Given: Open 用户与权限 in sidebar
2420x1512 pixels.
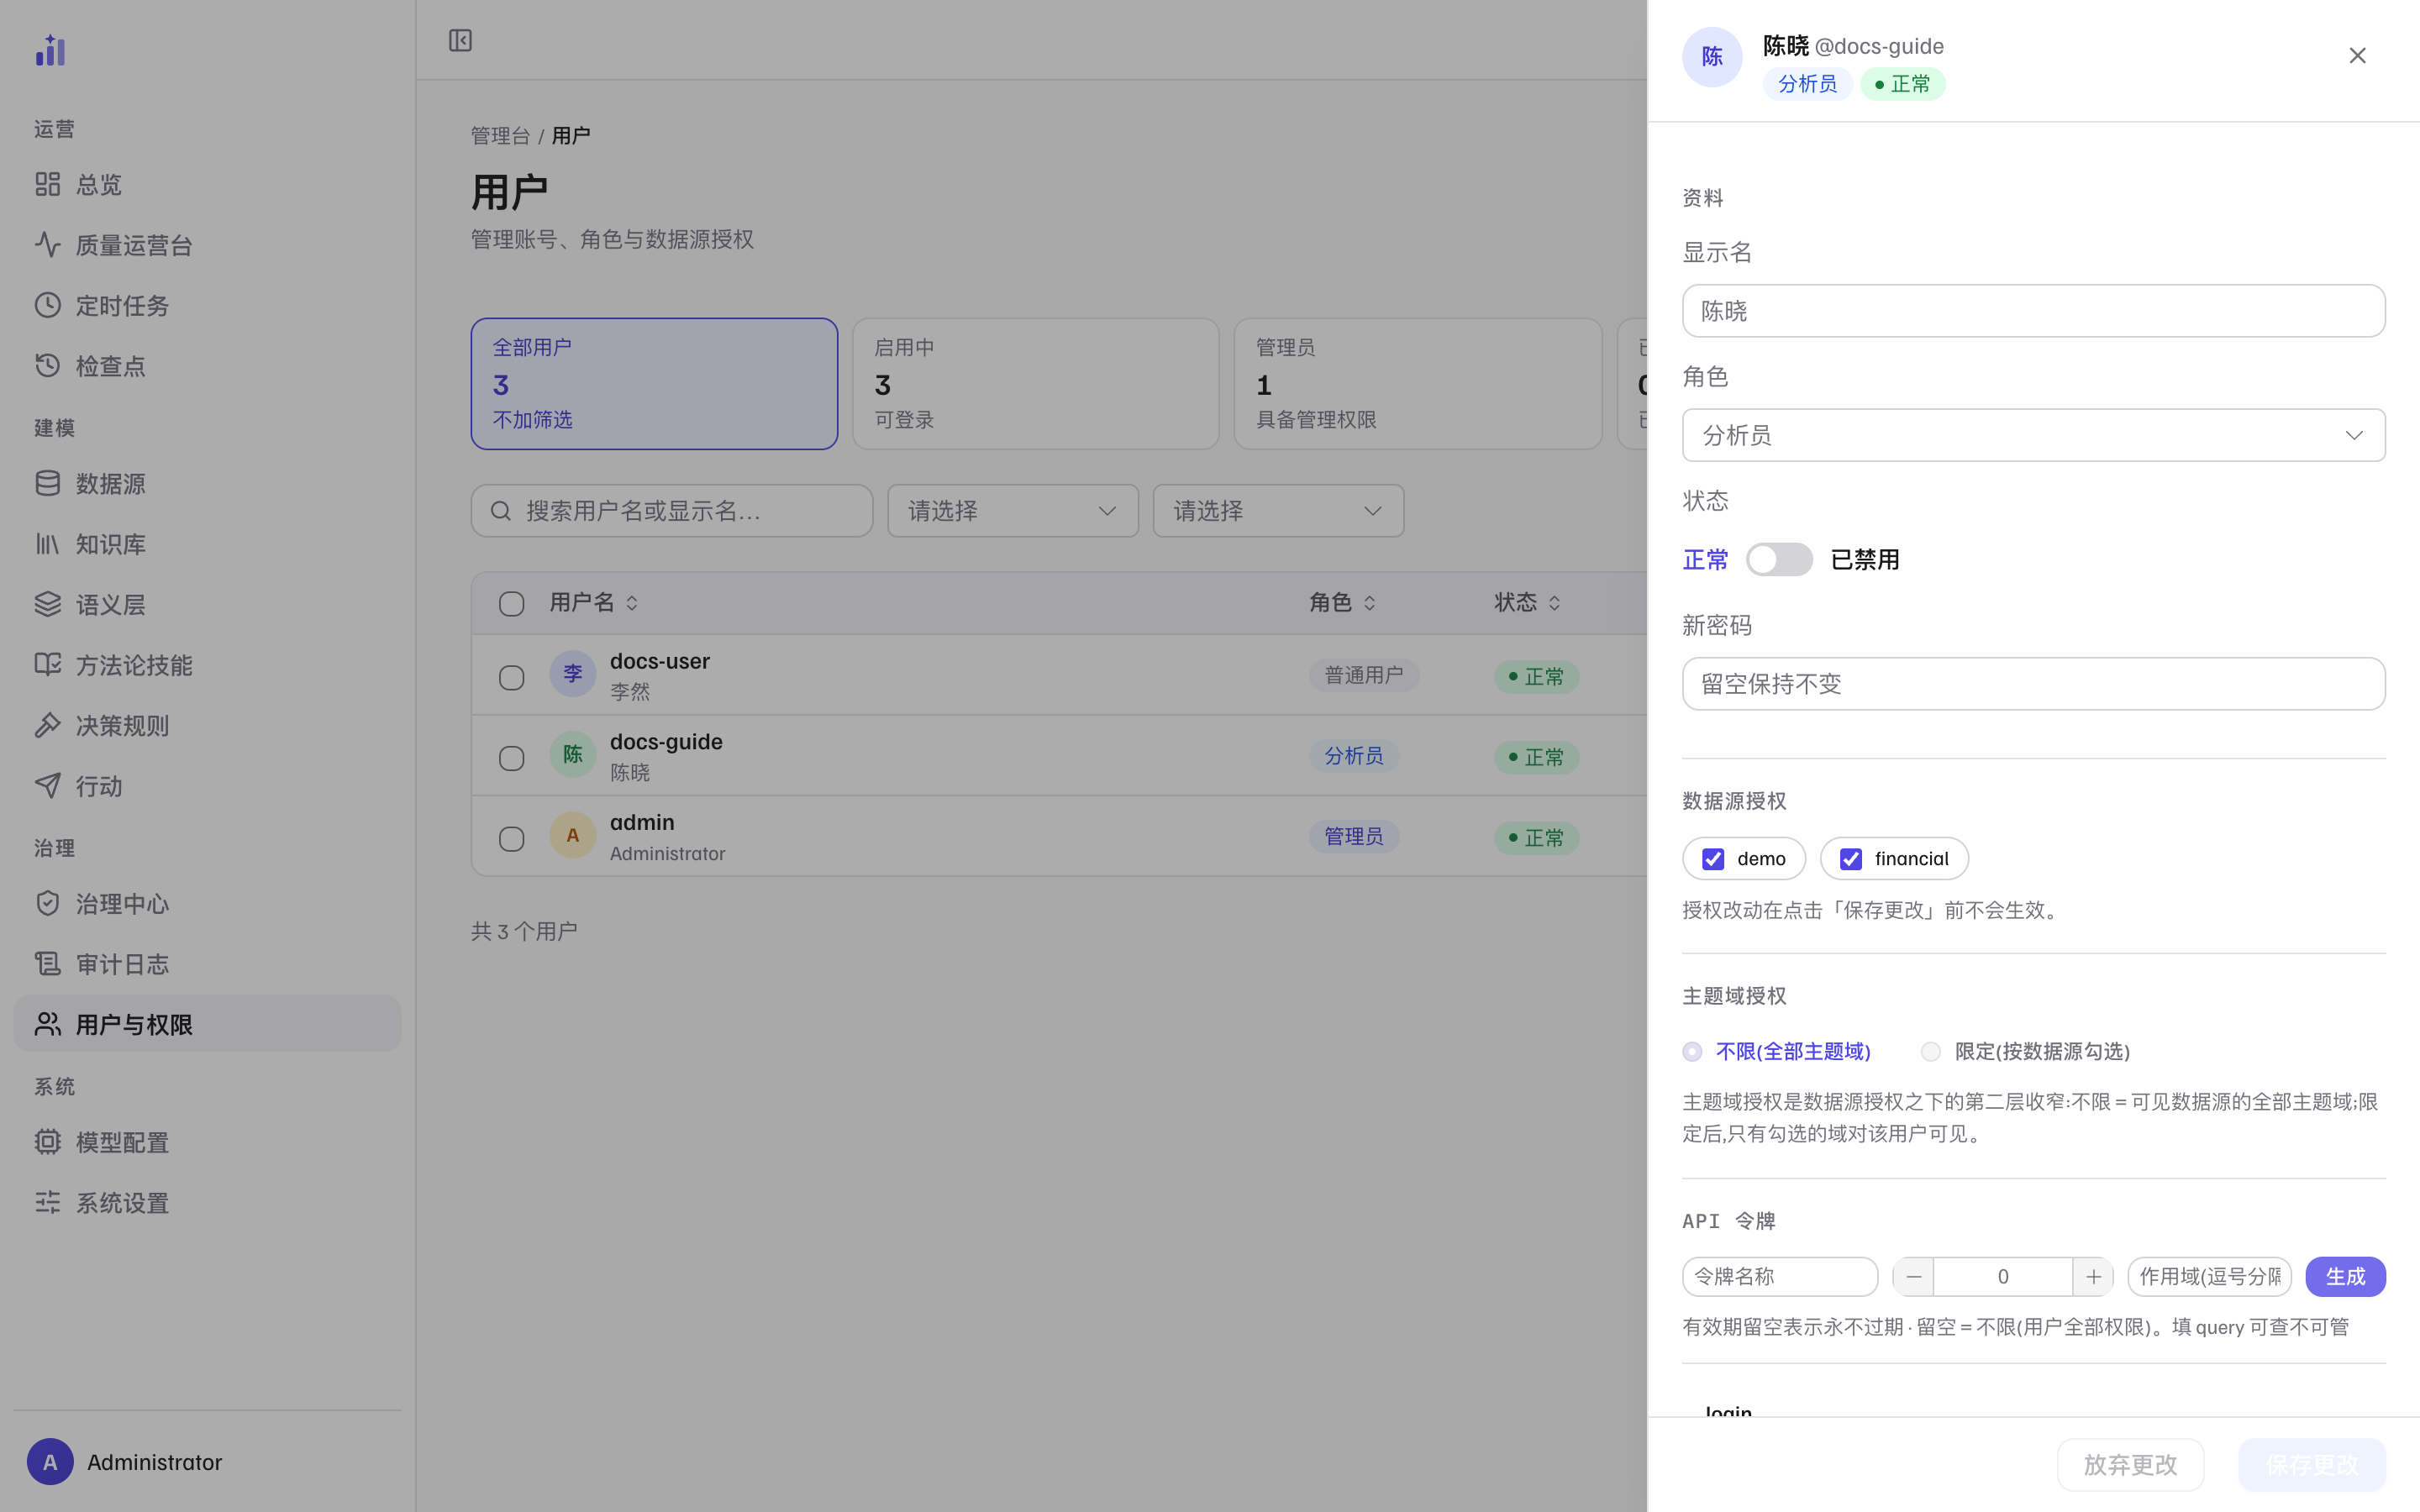Looking at the screenshot, I should click(x=207, y=1024).
